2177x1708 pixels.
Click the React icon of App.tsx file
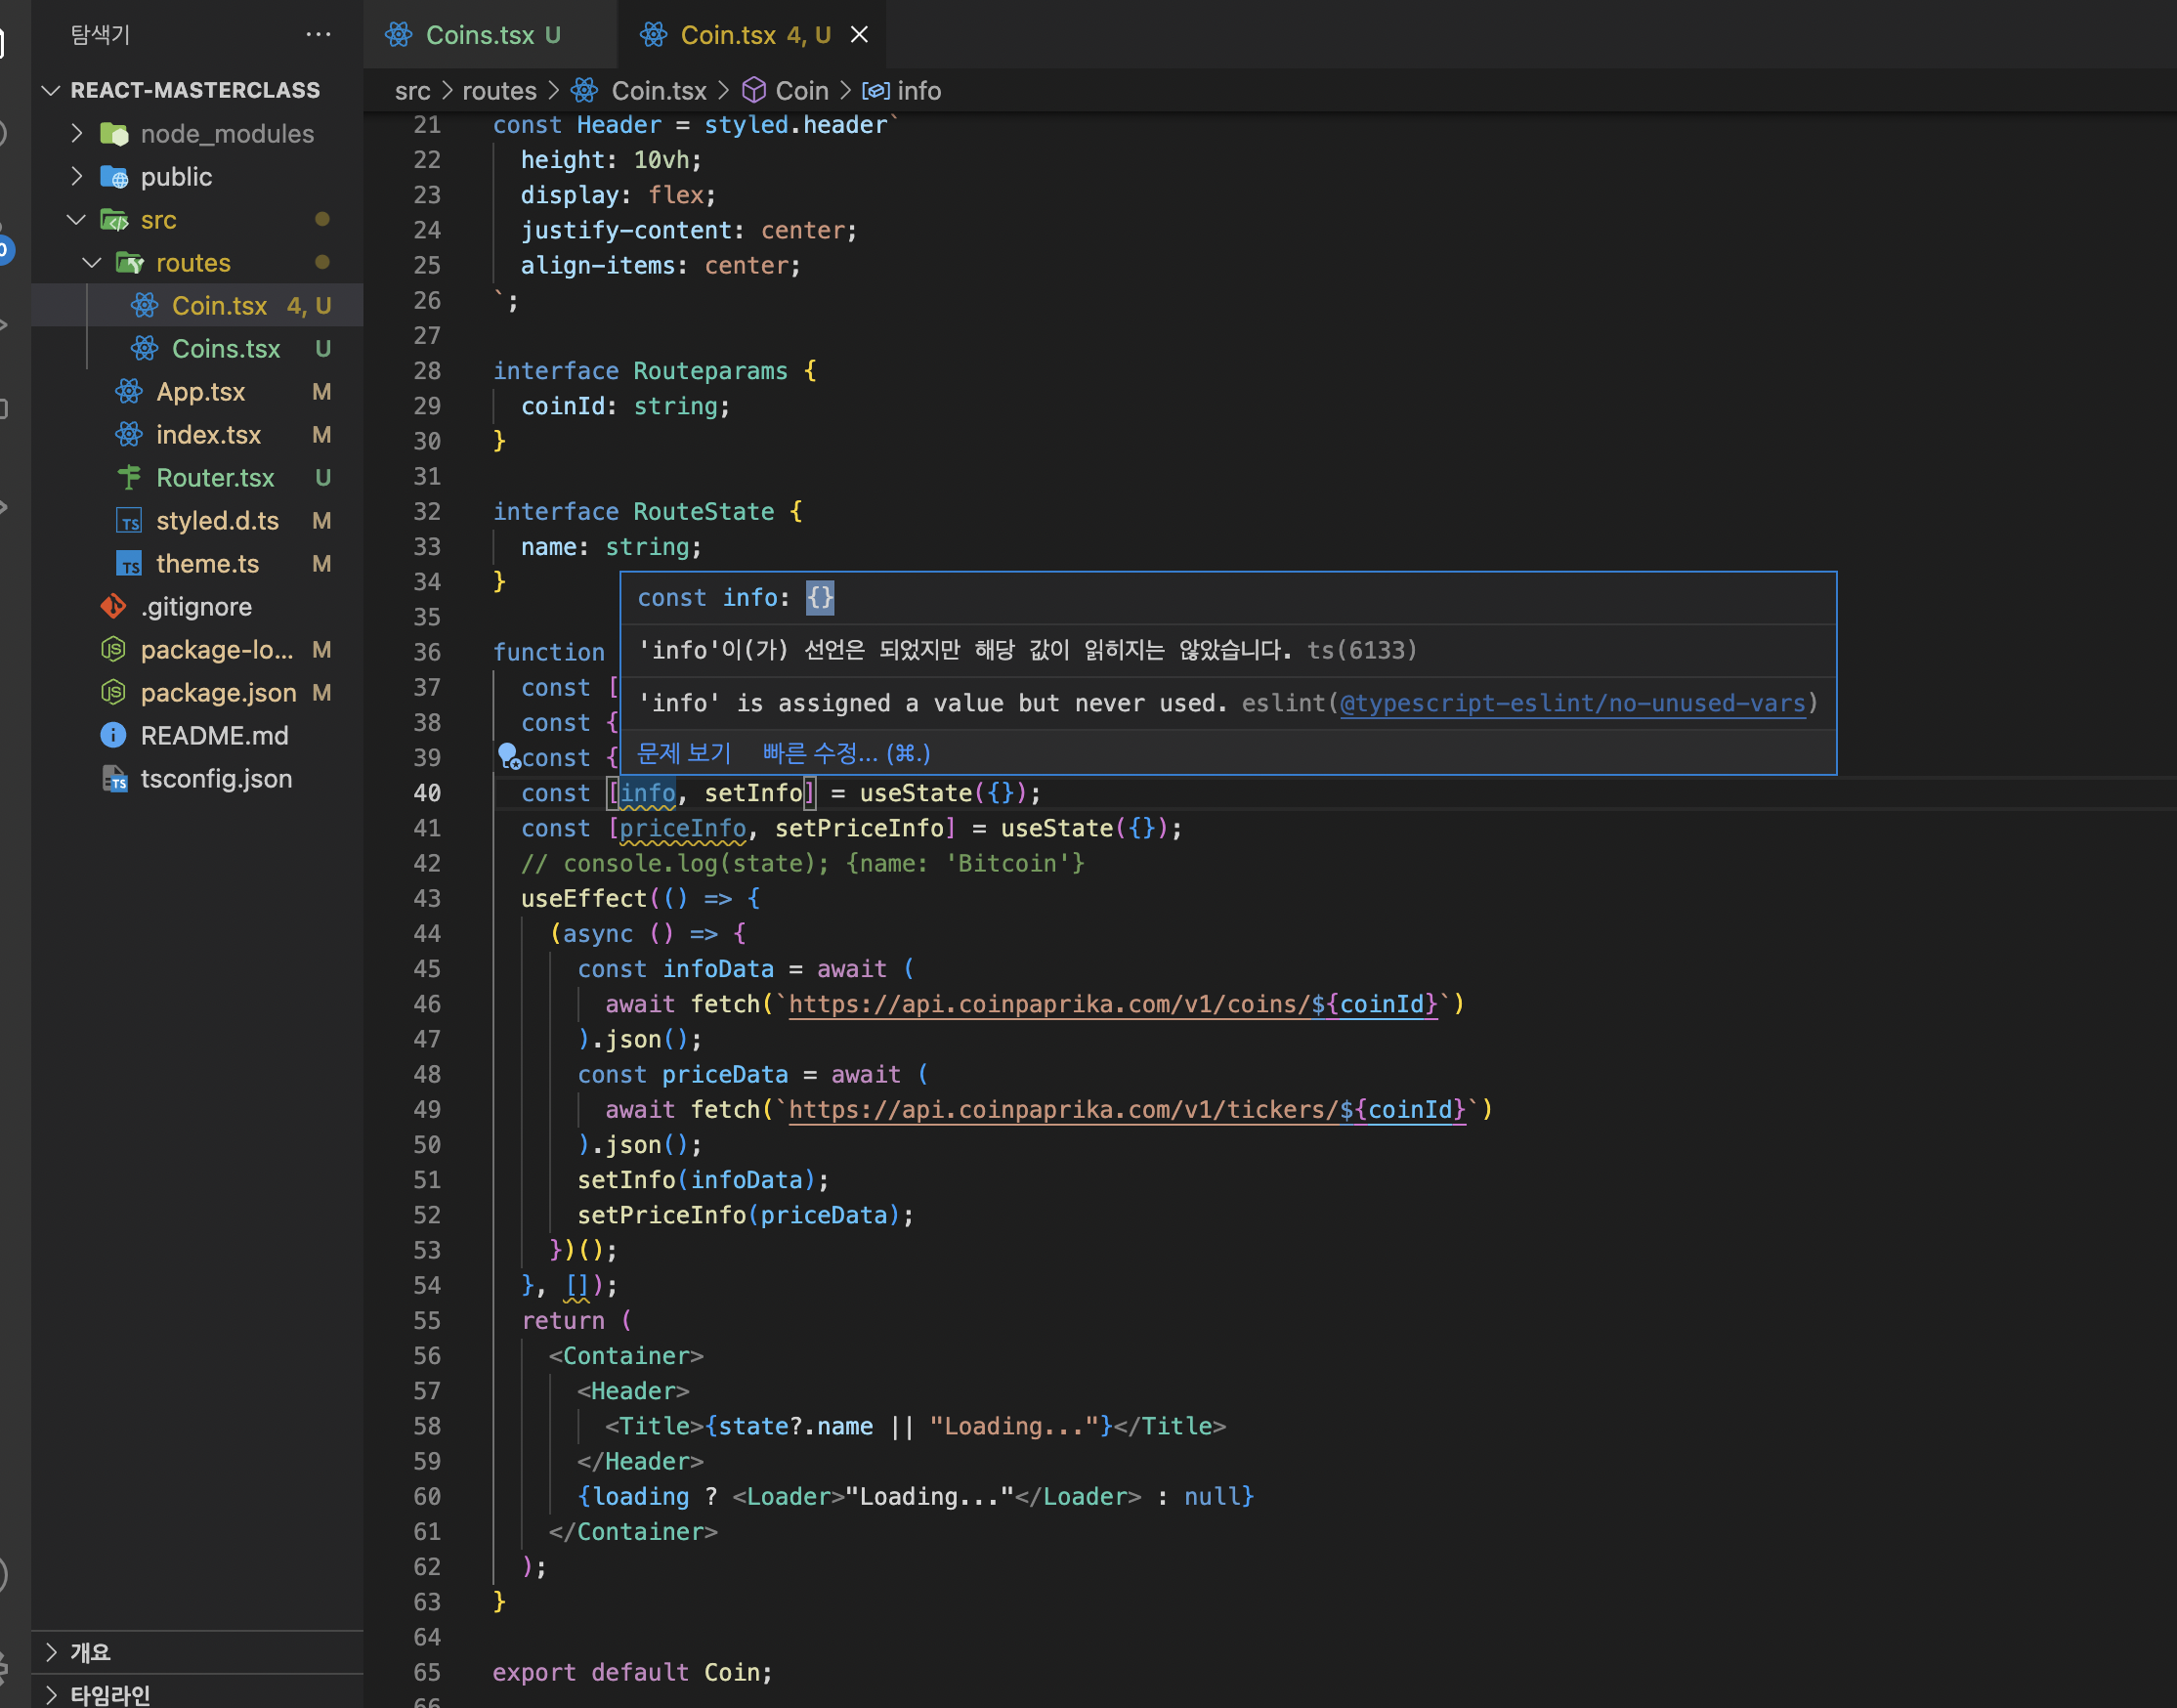click(x=129, y=391)
